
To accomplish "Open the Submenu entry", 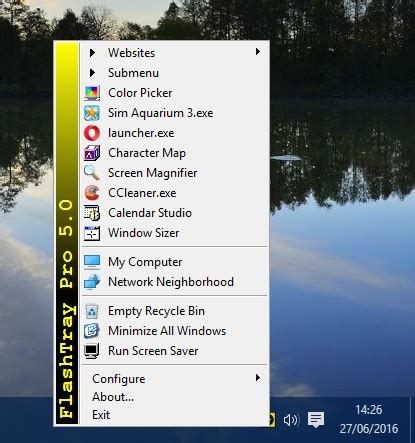I will 175,73.
